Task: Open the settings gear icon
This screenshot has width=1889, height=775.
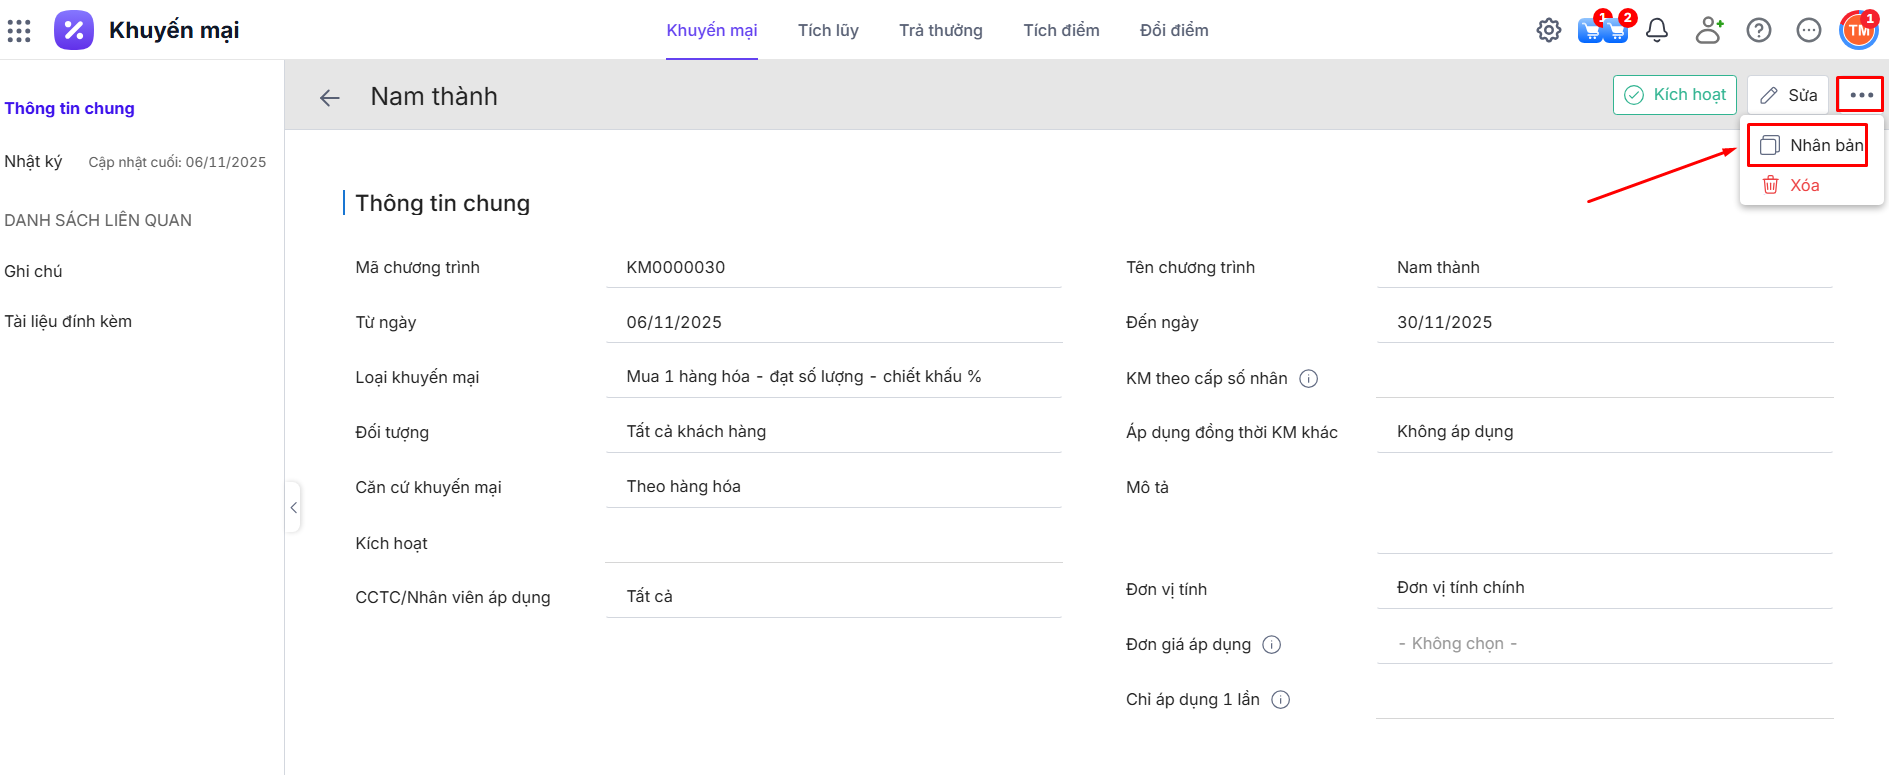Action: pos(1548,30)
